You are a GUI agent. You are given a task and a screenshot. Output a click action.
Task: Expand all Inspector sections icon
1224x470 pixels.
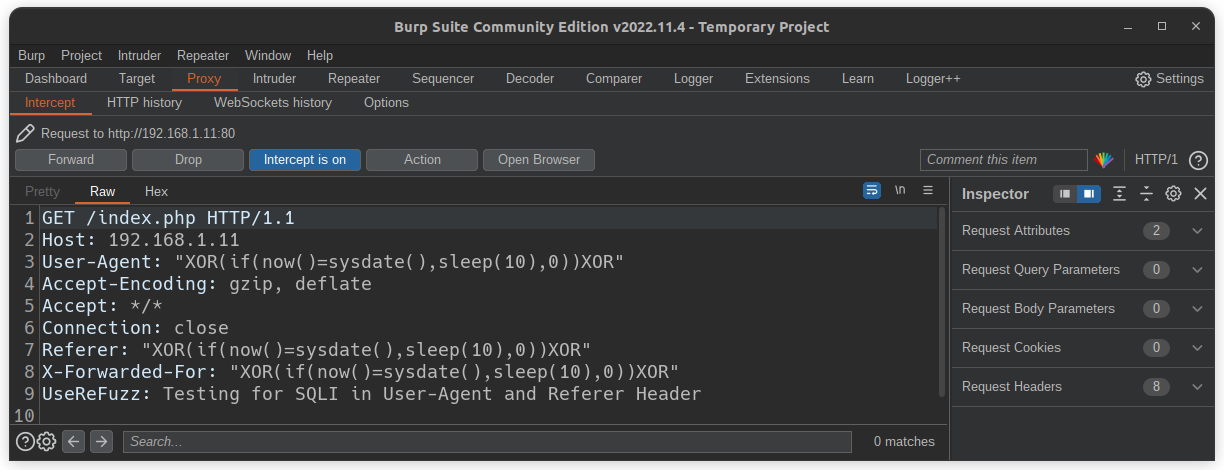tap(1120, 194)
